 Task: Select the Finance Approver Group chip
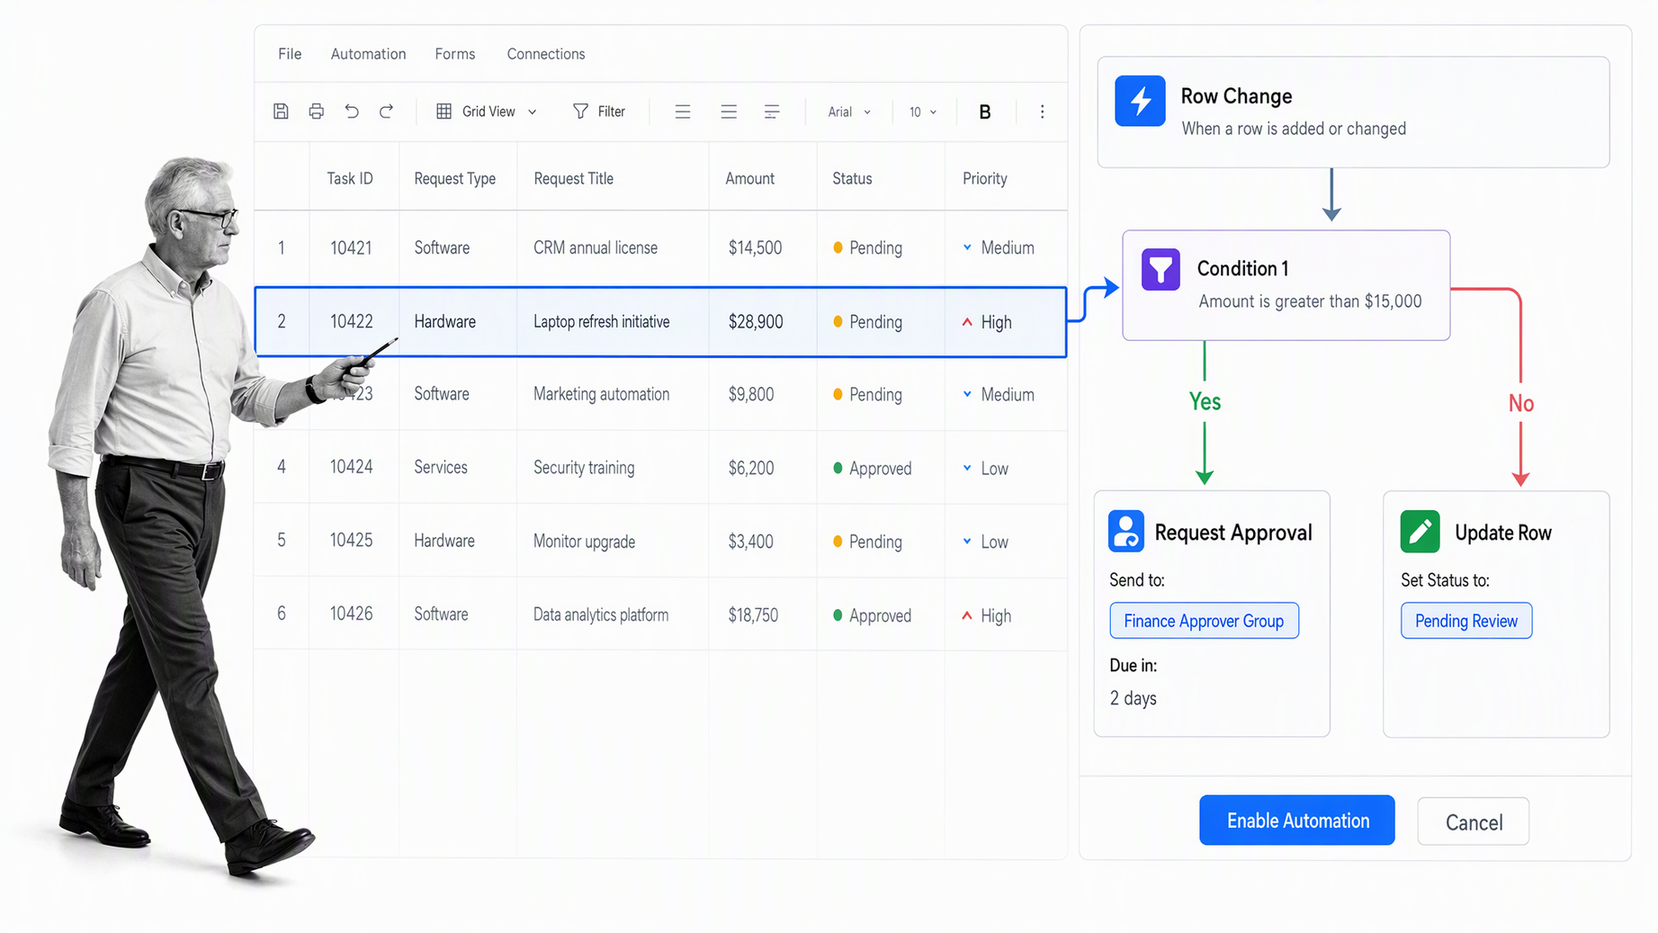point(1204,621)
